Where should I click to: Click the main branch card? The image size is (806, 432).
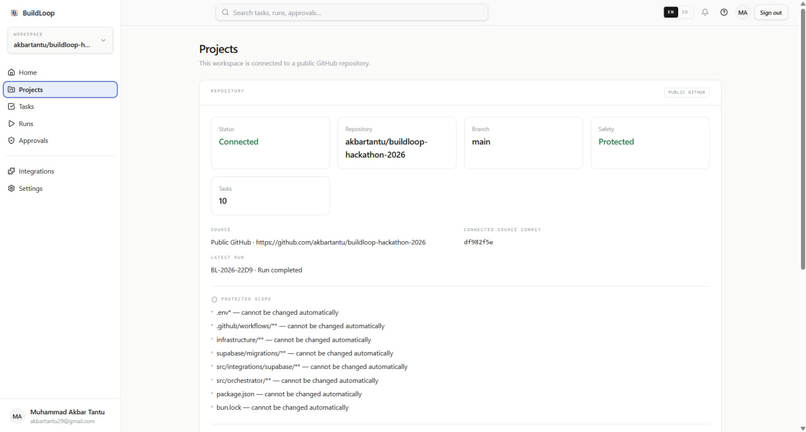coord(523,142)
